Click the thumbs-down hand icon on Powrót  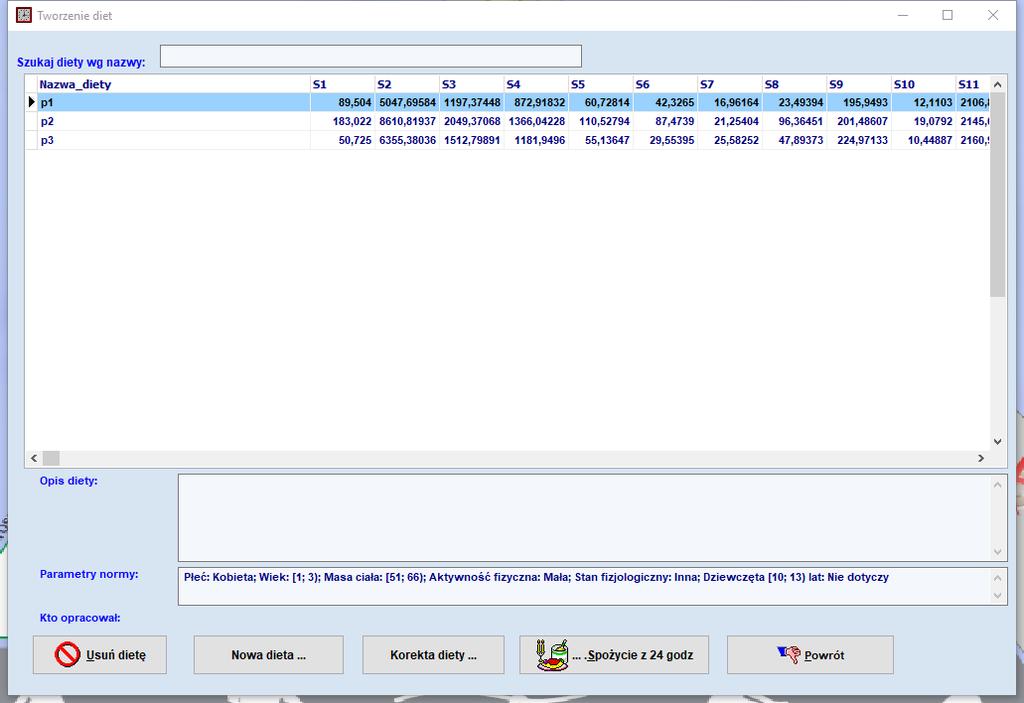(x=789, y=654)
